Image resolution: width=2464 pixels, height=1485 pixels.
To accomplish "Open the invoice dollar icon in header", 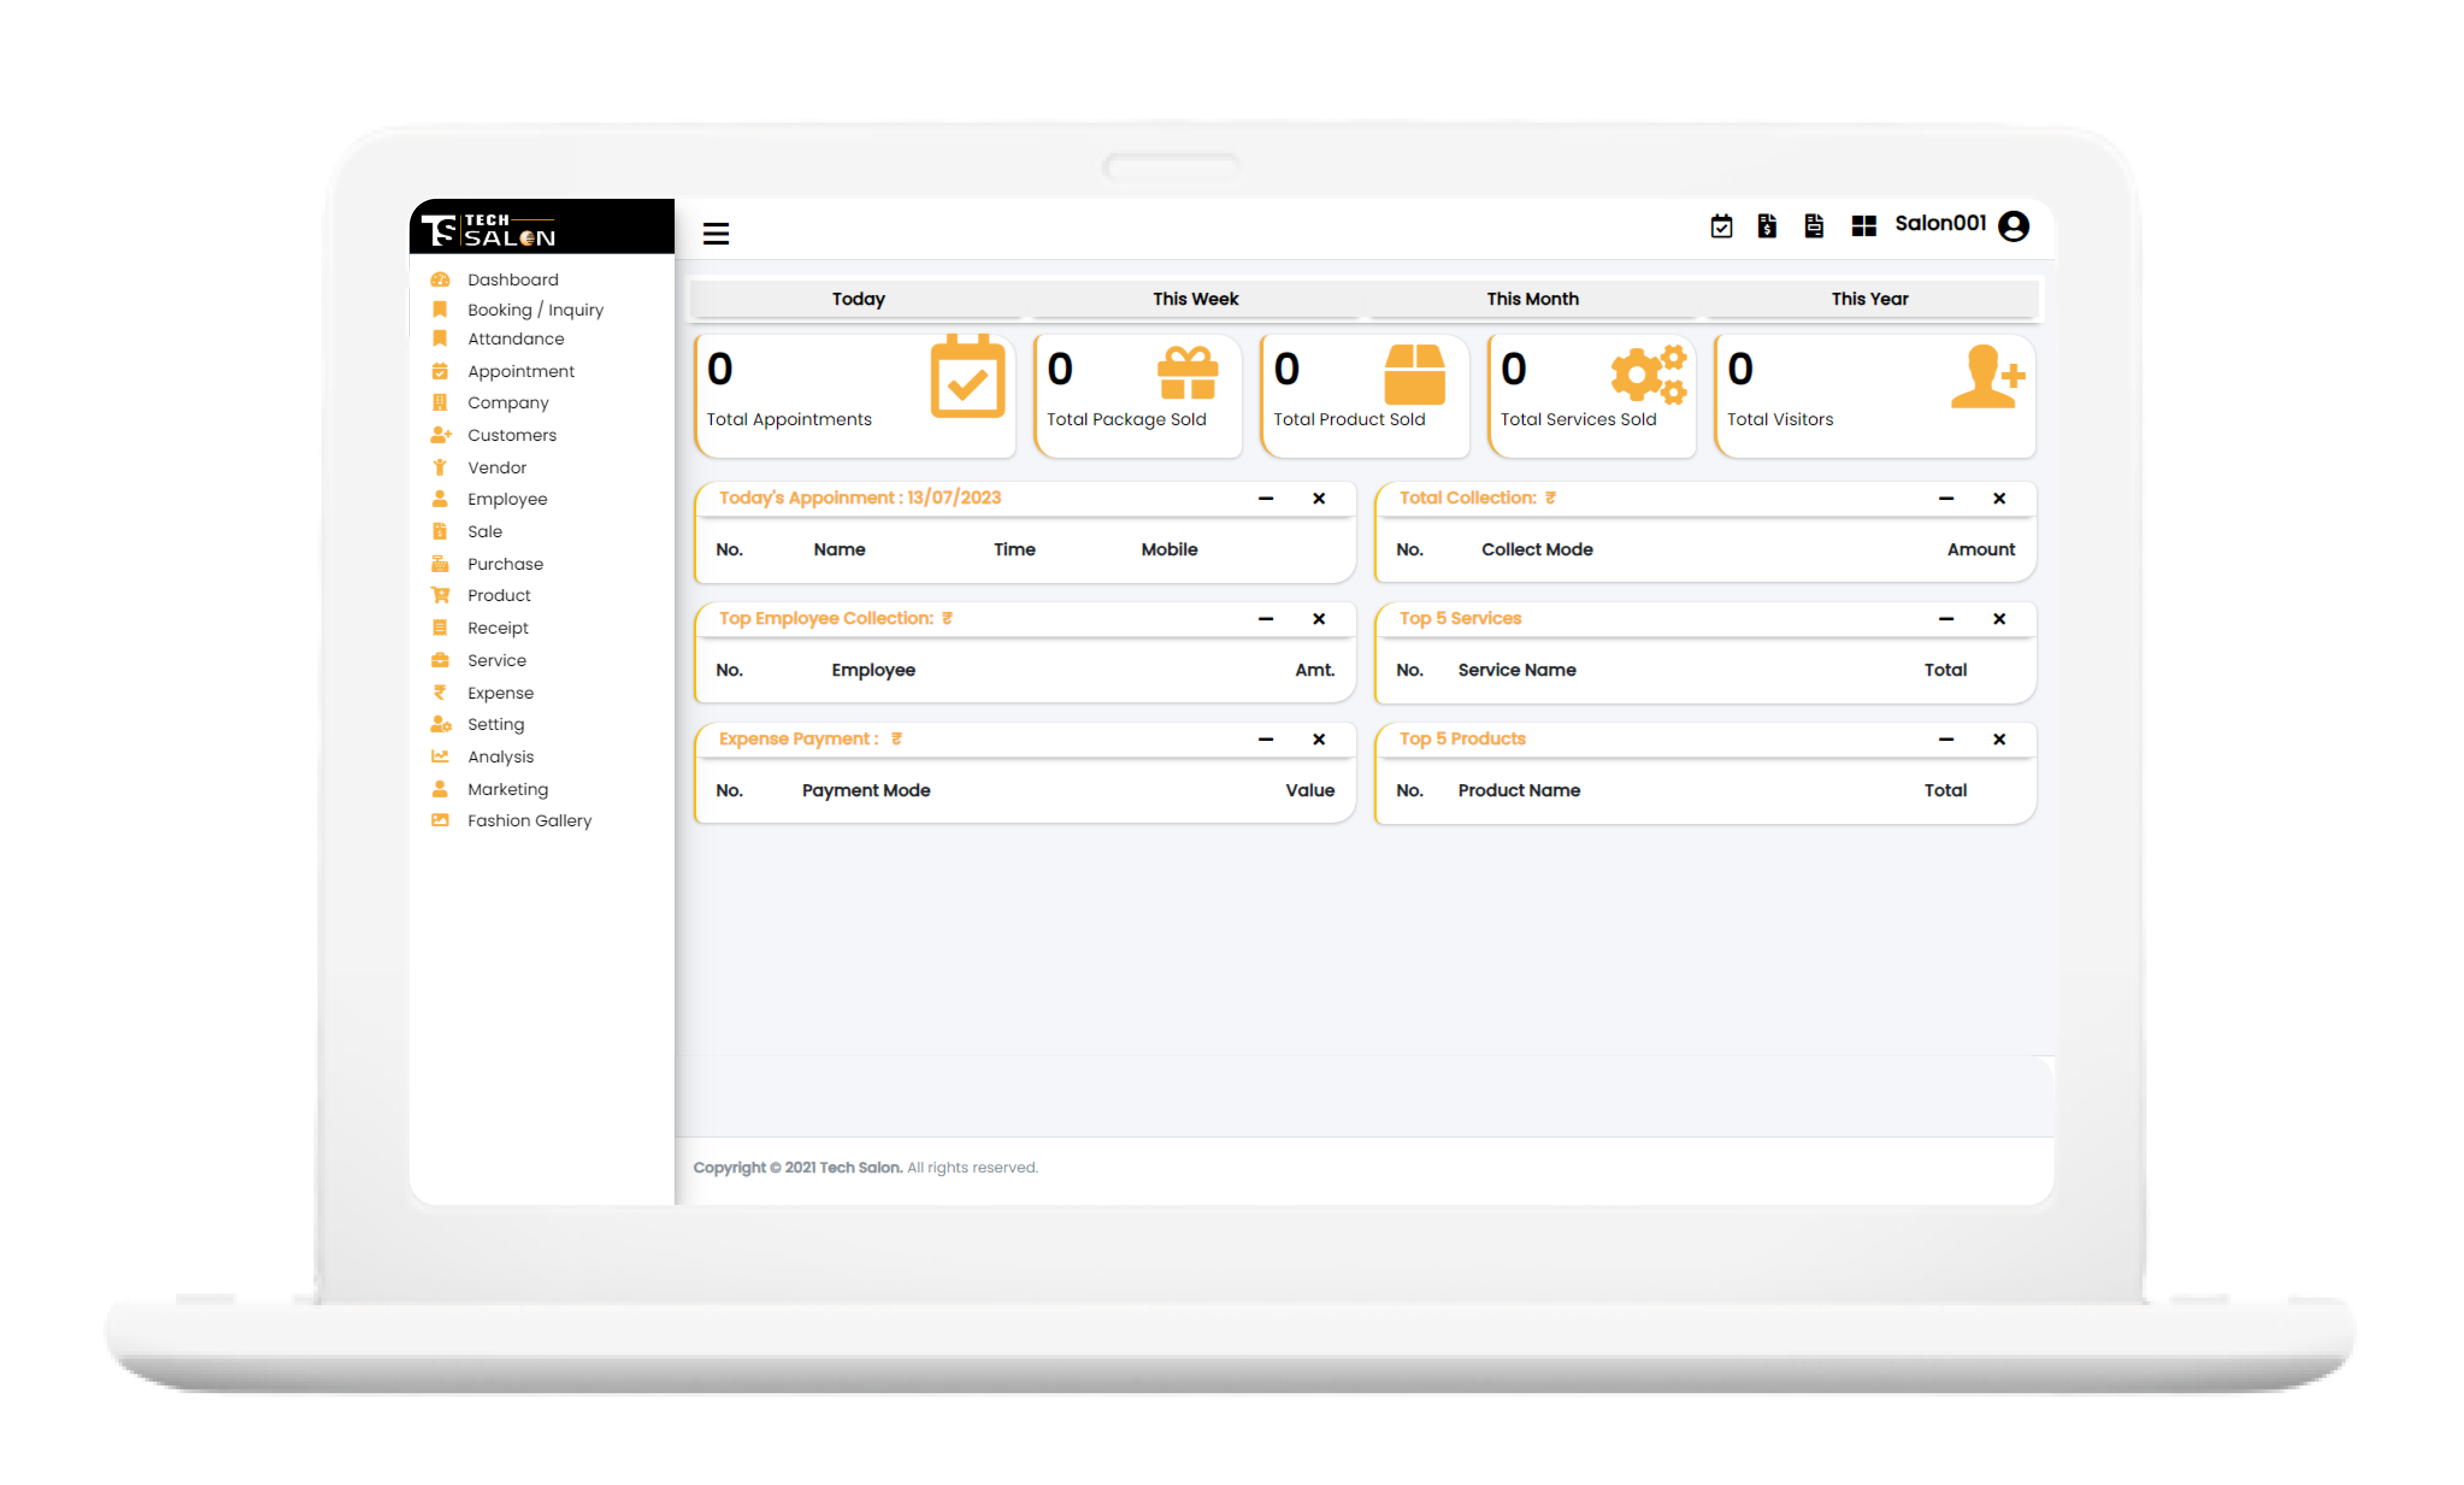I will click(x=1767, y=226).
